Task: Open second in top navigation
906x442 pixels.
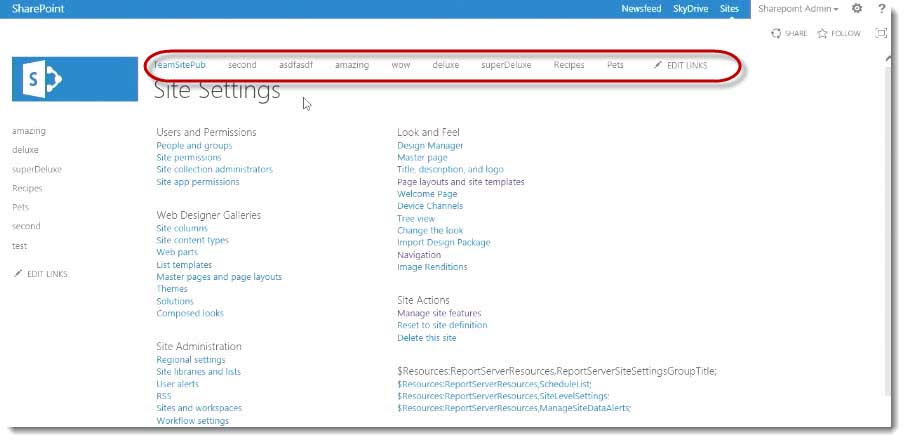Action: click(x=242, y=65)
